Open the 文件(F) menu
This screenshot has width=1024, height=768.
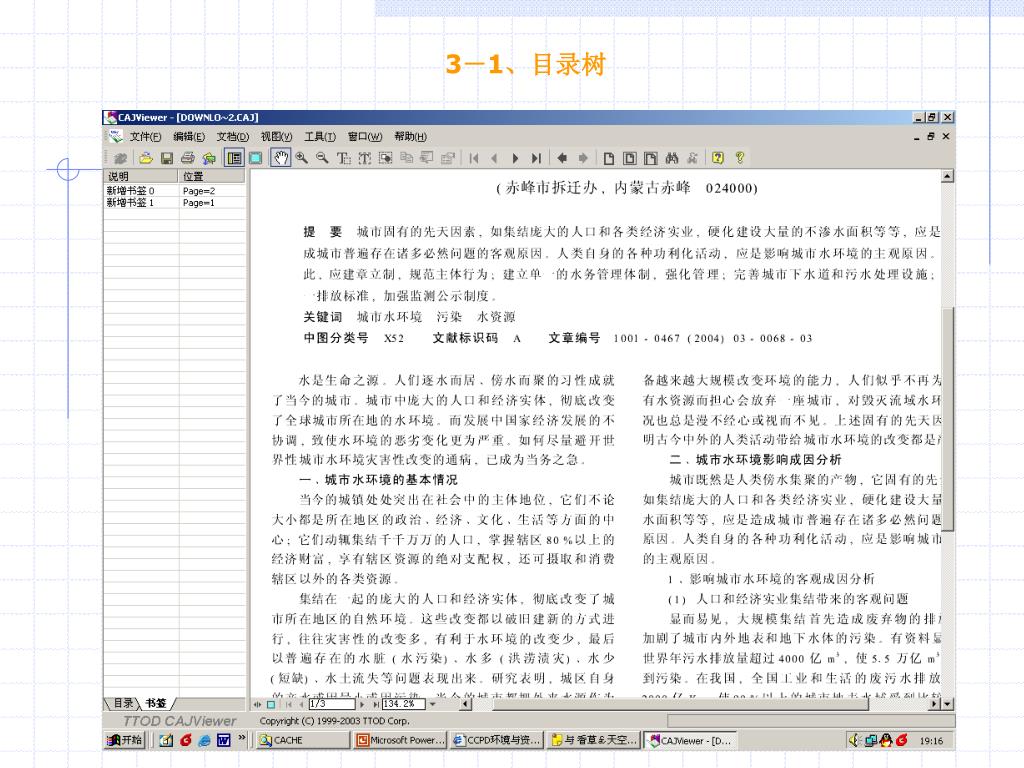click(x=145, y=136)
